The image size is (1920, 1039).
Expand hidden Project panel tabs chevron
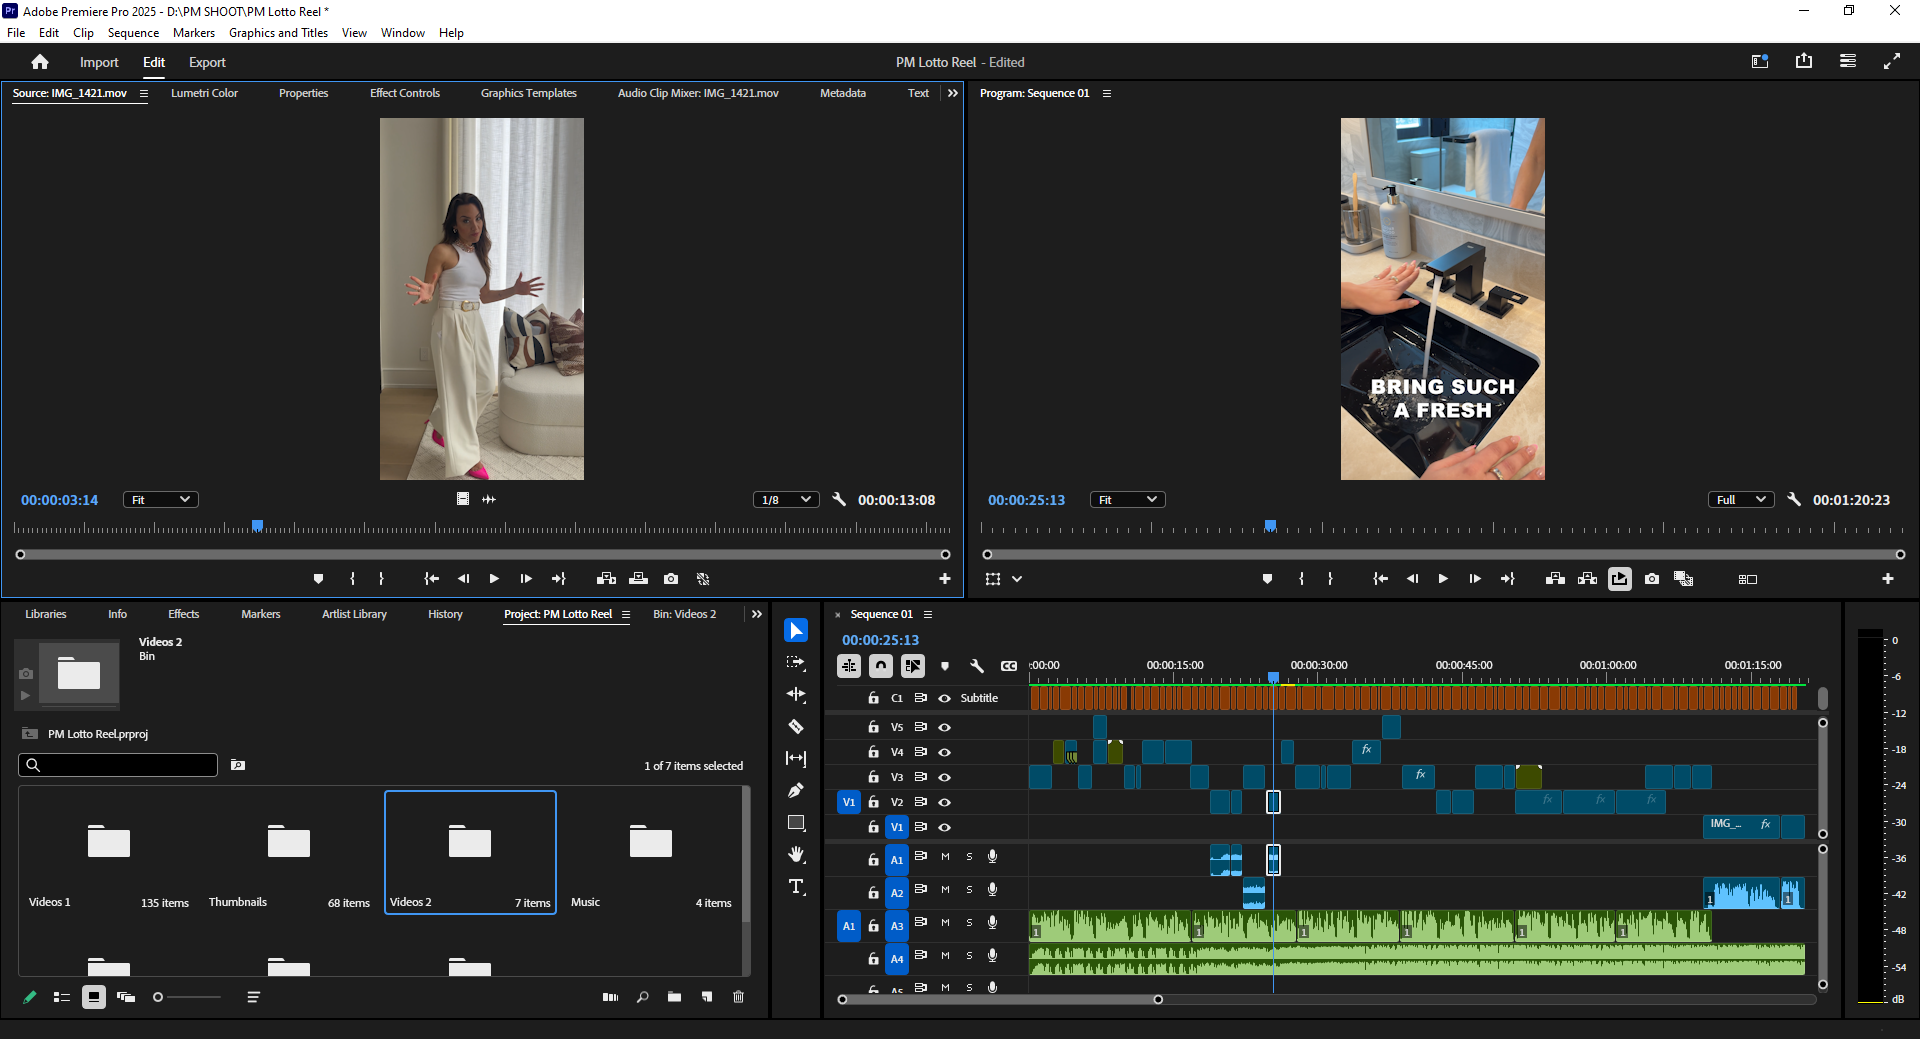click(x=757, y=614)
